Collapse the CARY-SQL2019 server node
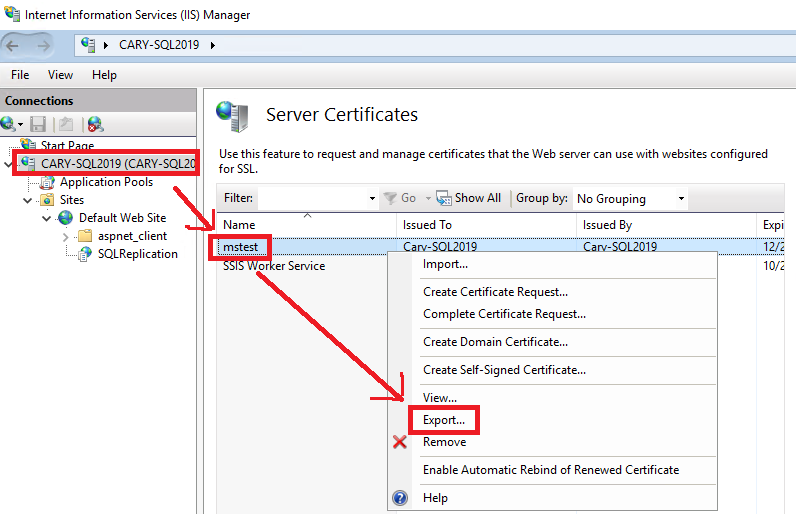Viewport: 796px width, 514px height. coord(8,164)
